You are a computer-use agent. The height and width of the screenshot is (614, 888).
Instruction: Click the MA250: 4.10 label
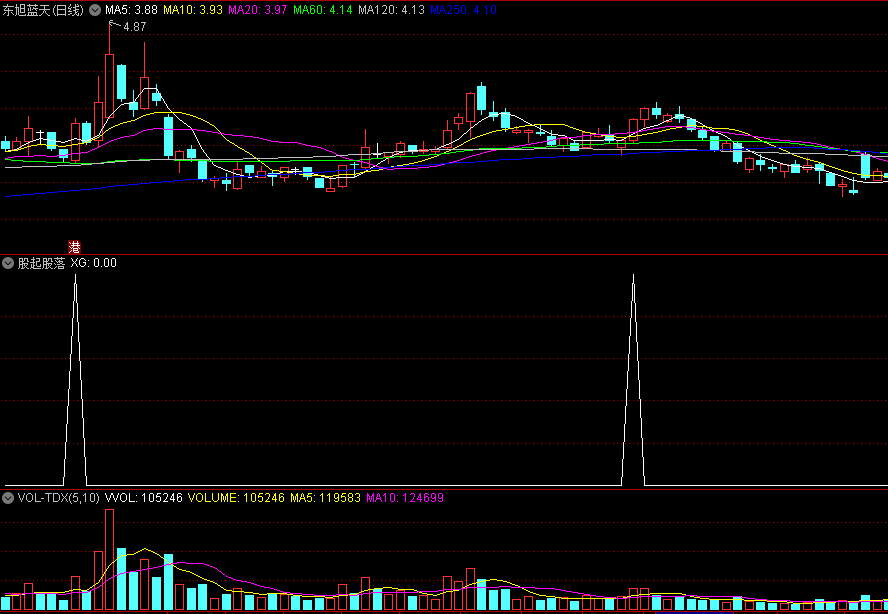pos(463,10)
